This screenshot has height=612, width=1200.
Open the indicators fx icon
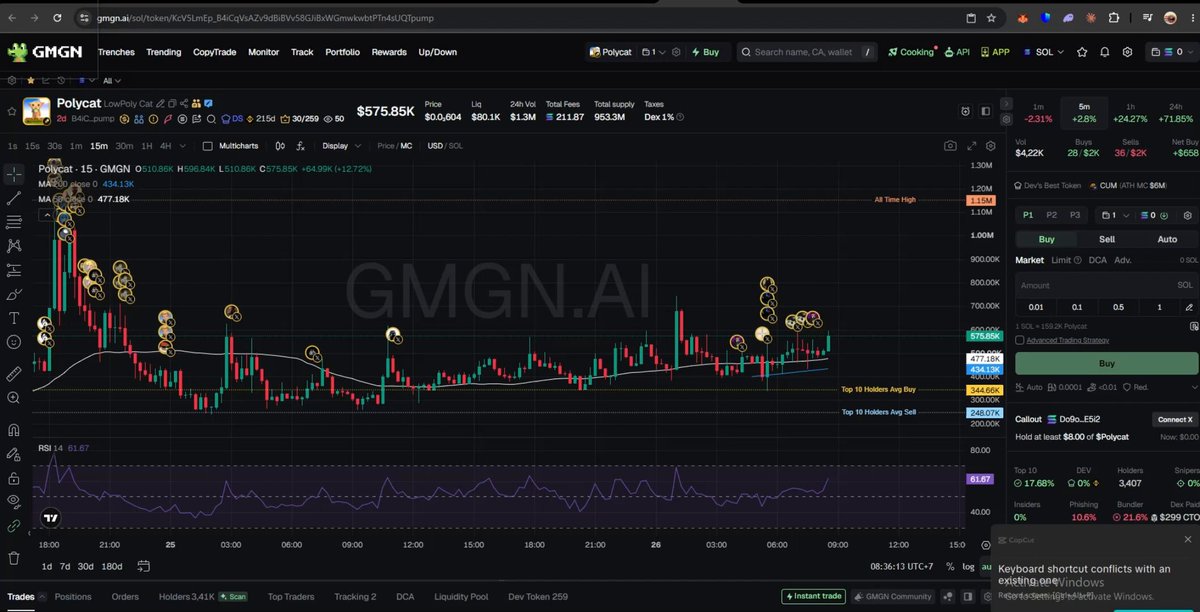point(300,146)
